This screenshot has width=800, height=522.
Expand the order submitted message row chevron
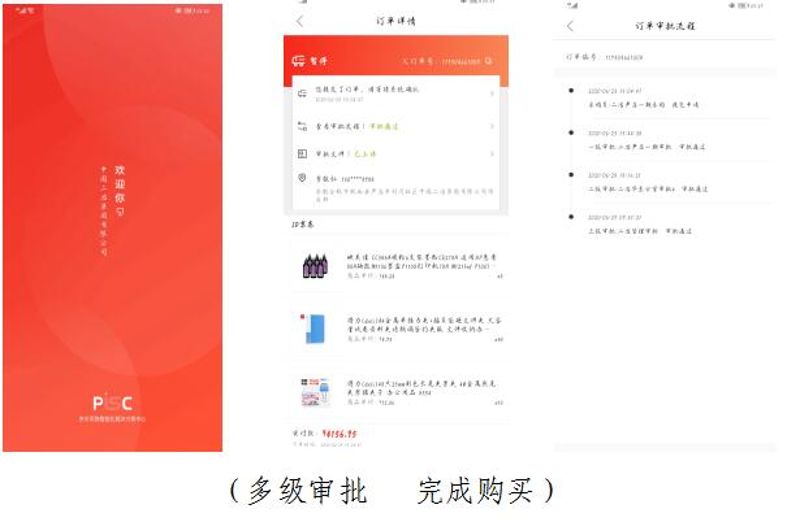tap(491, 94)
